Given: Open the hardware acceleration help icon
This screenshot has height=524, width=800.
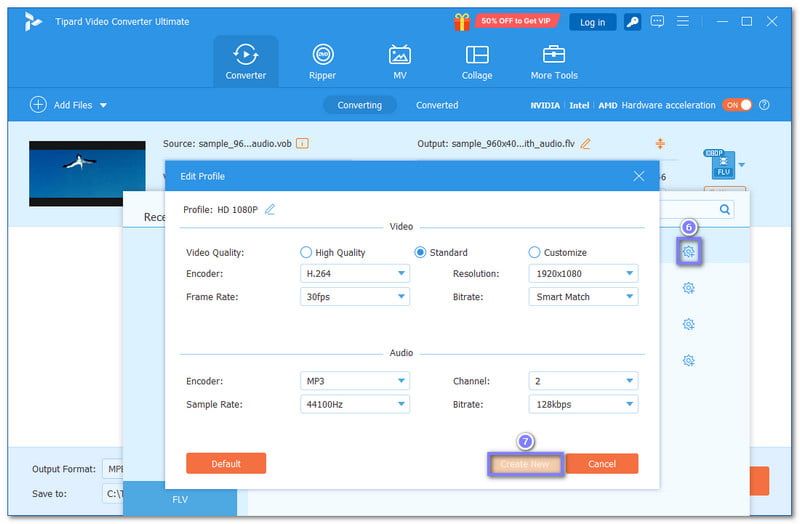Looking at the screenshot, I should coord(764,105).
